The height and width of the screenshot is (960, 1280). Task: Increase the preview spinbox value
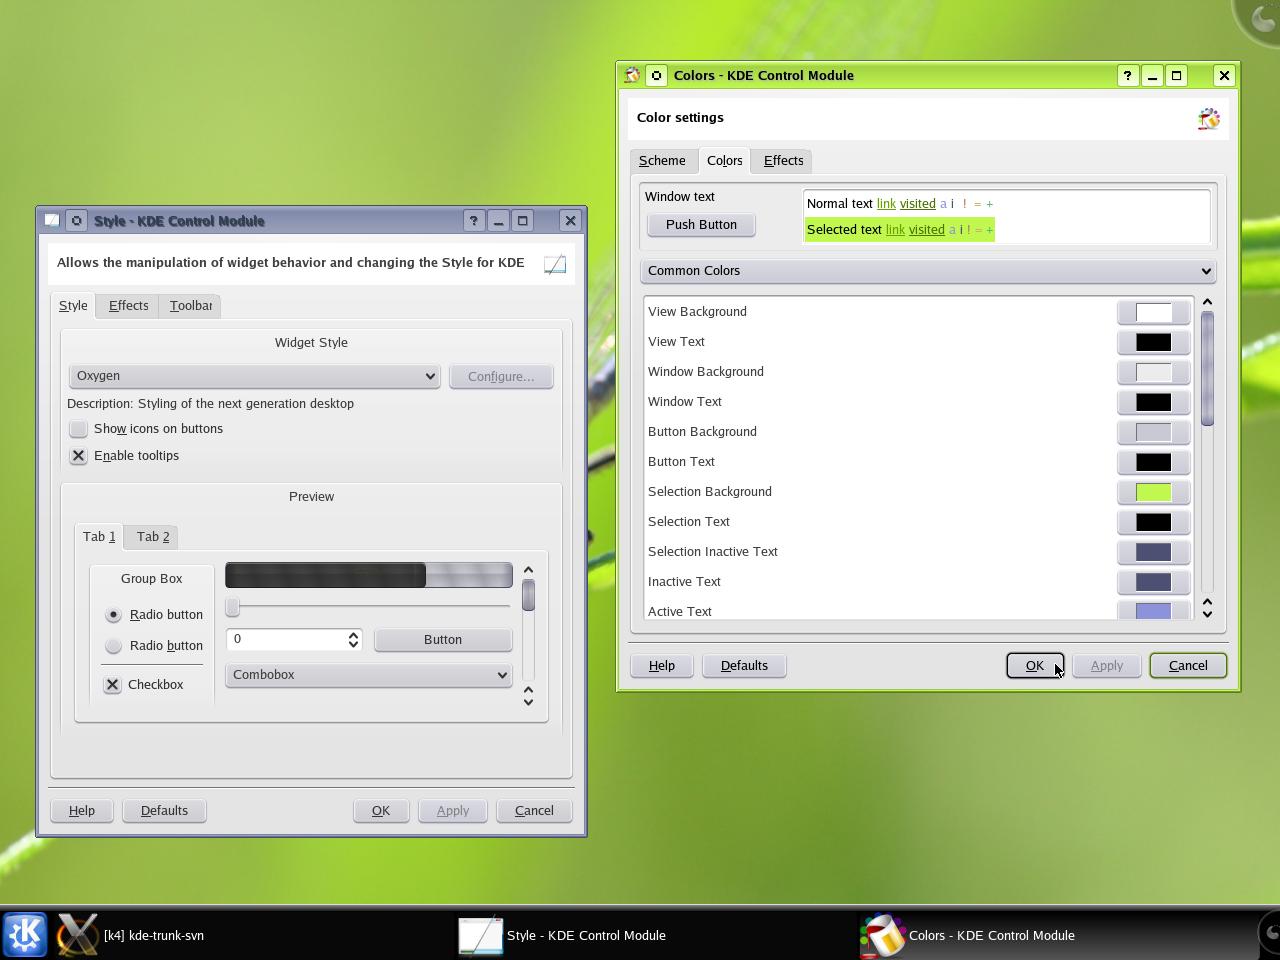point(353,634)
